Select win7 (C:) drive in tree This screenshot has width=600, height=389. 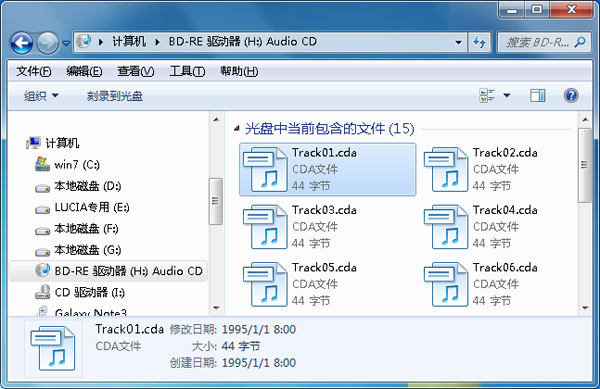(77, 164)
